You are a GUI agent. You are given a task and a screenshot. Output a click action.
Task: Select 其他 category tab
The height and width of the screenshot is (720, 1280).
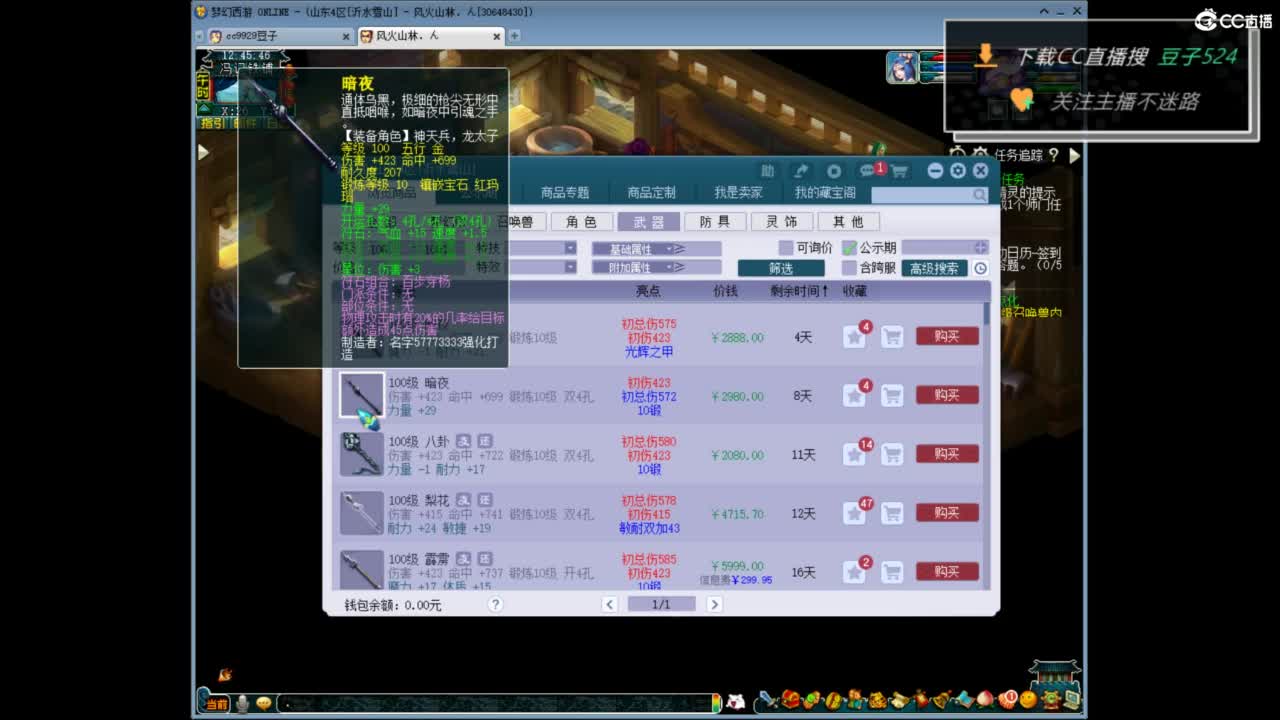pos(848,222)
